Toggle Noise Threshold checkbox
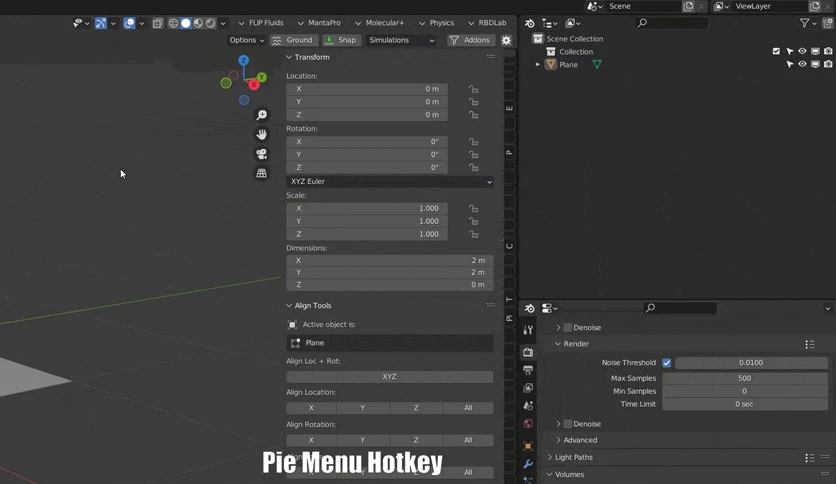The image size is (836, 484). (x=666, y=362)
